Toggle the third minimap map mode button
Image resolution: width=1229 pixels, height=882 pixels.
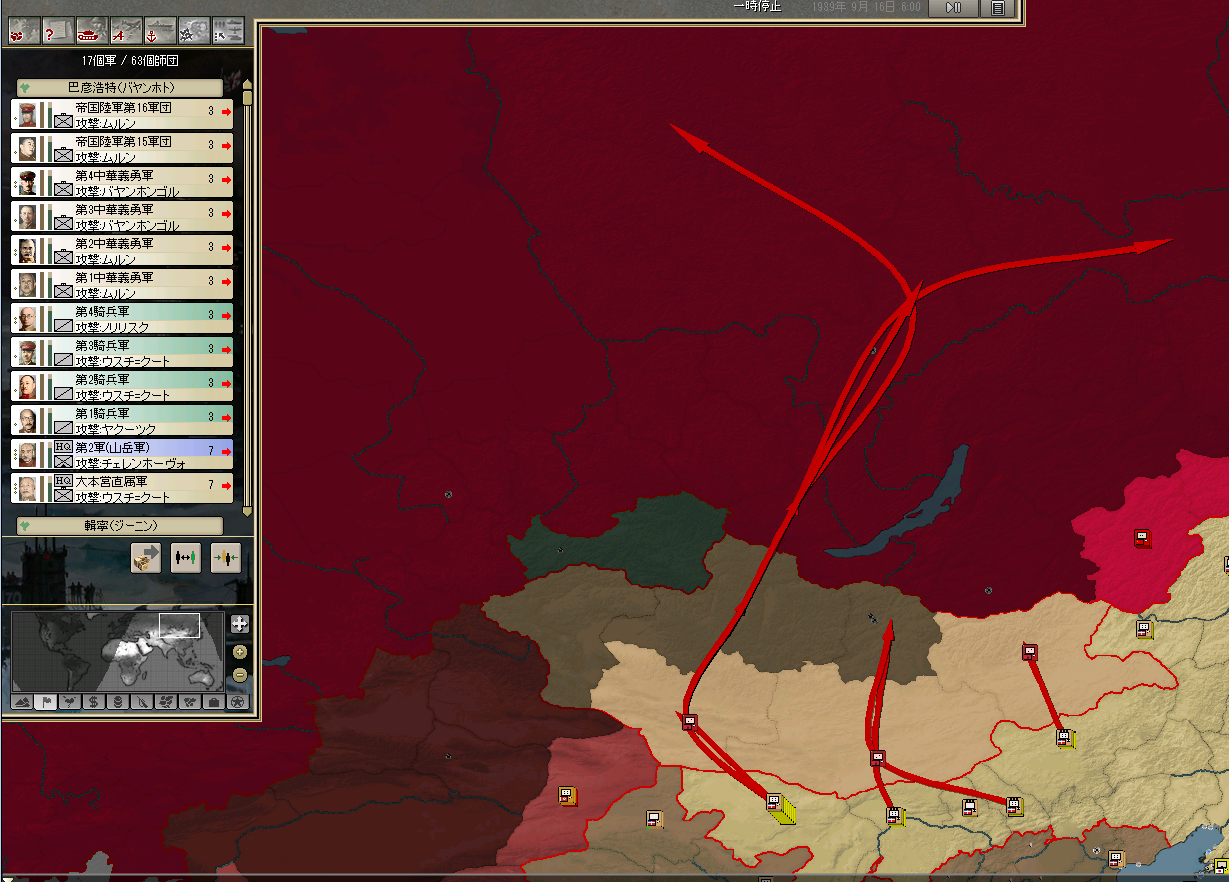click(69, 702)
